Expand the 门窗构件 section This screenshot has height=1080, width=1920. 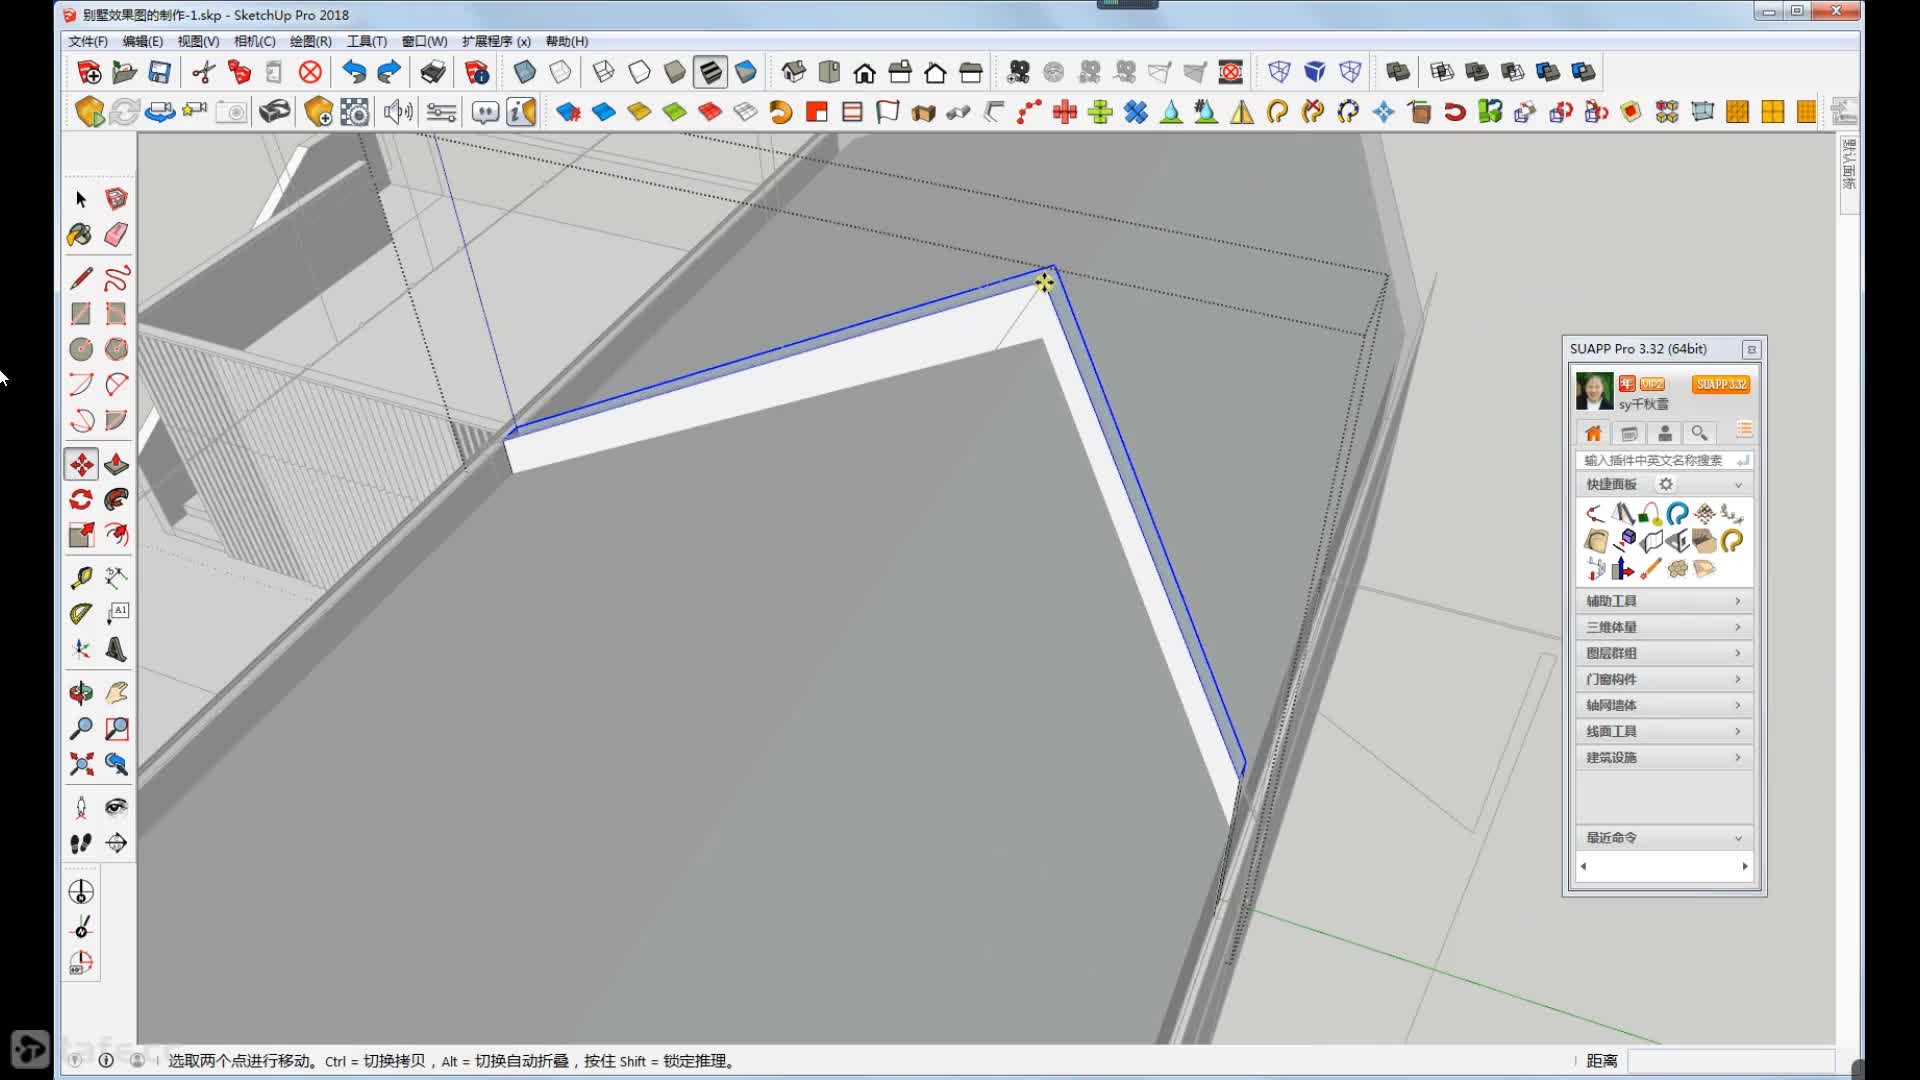click(x=1664, y=679)
